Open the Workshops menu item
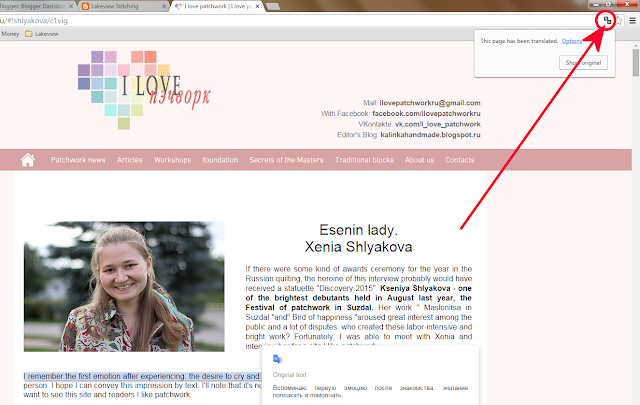 pos(173,160)
